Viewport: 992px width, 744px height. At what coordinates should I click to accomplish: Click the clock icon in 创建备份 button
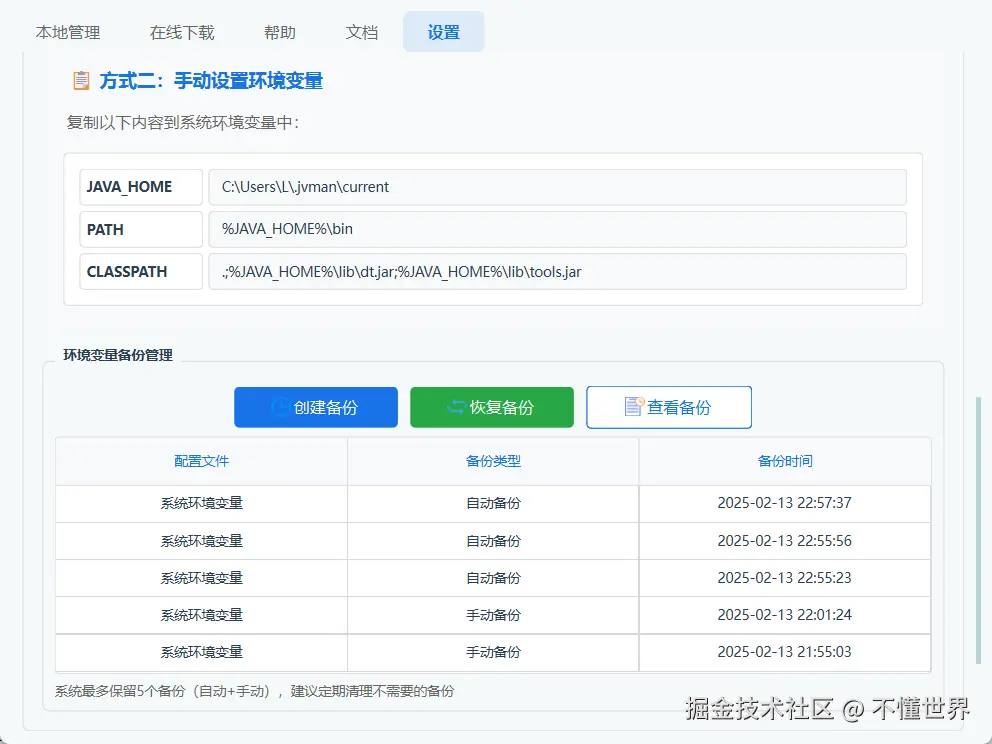[280, 407]
